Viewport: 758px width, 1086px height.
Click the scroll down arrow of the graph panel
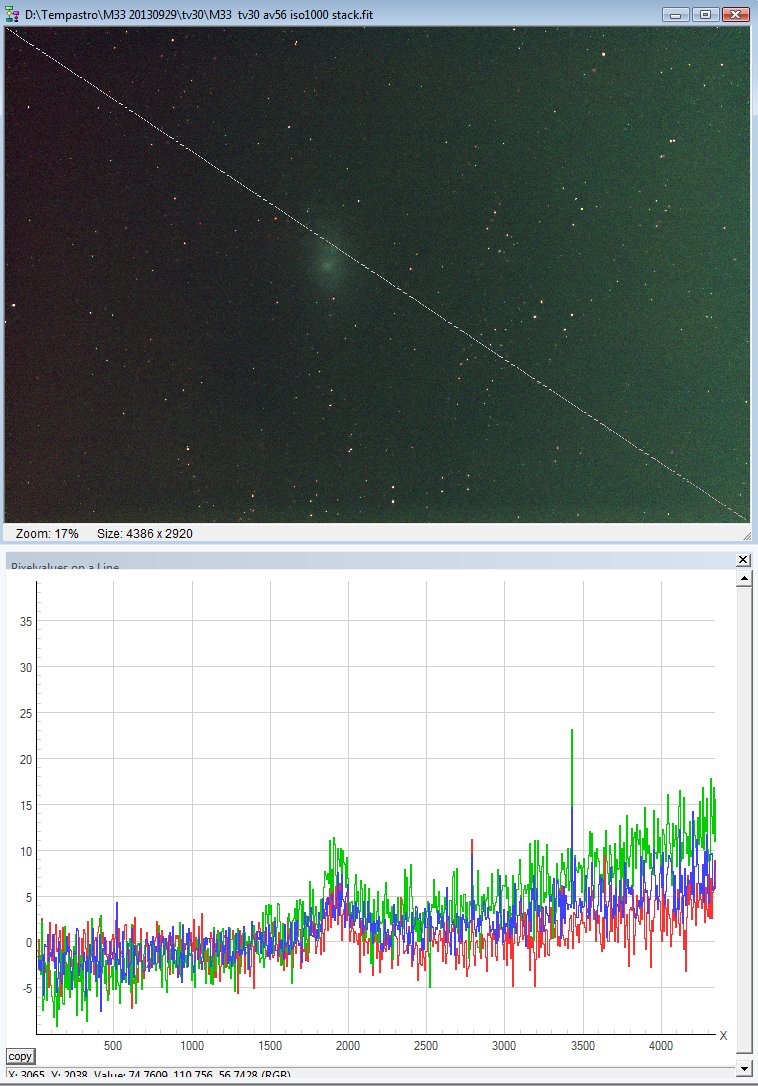743,1069
